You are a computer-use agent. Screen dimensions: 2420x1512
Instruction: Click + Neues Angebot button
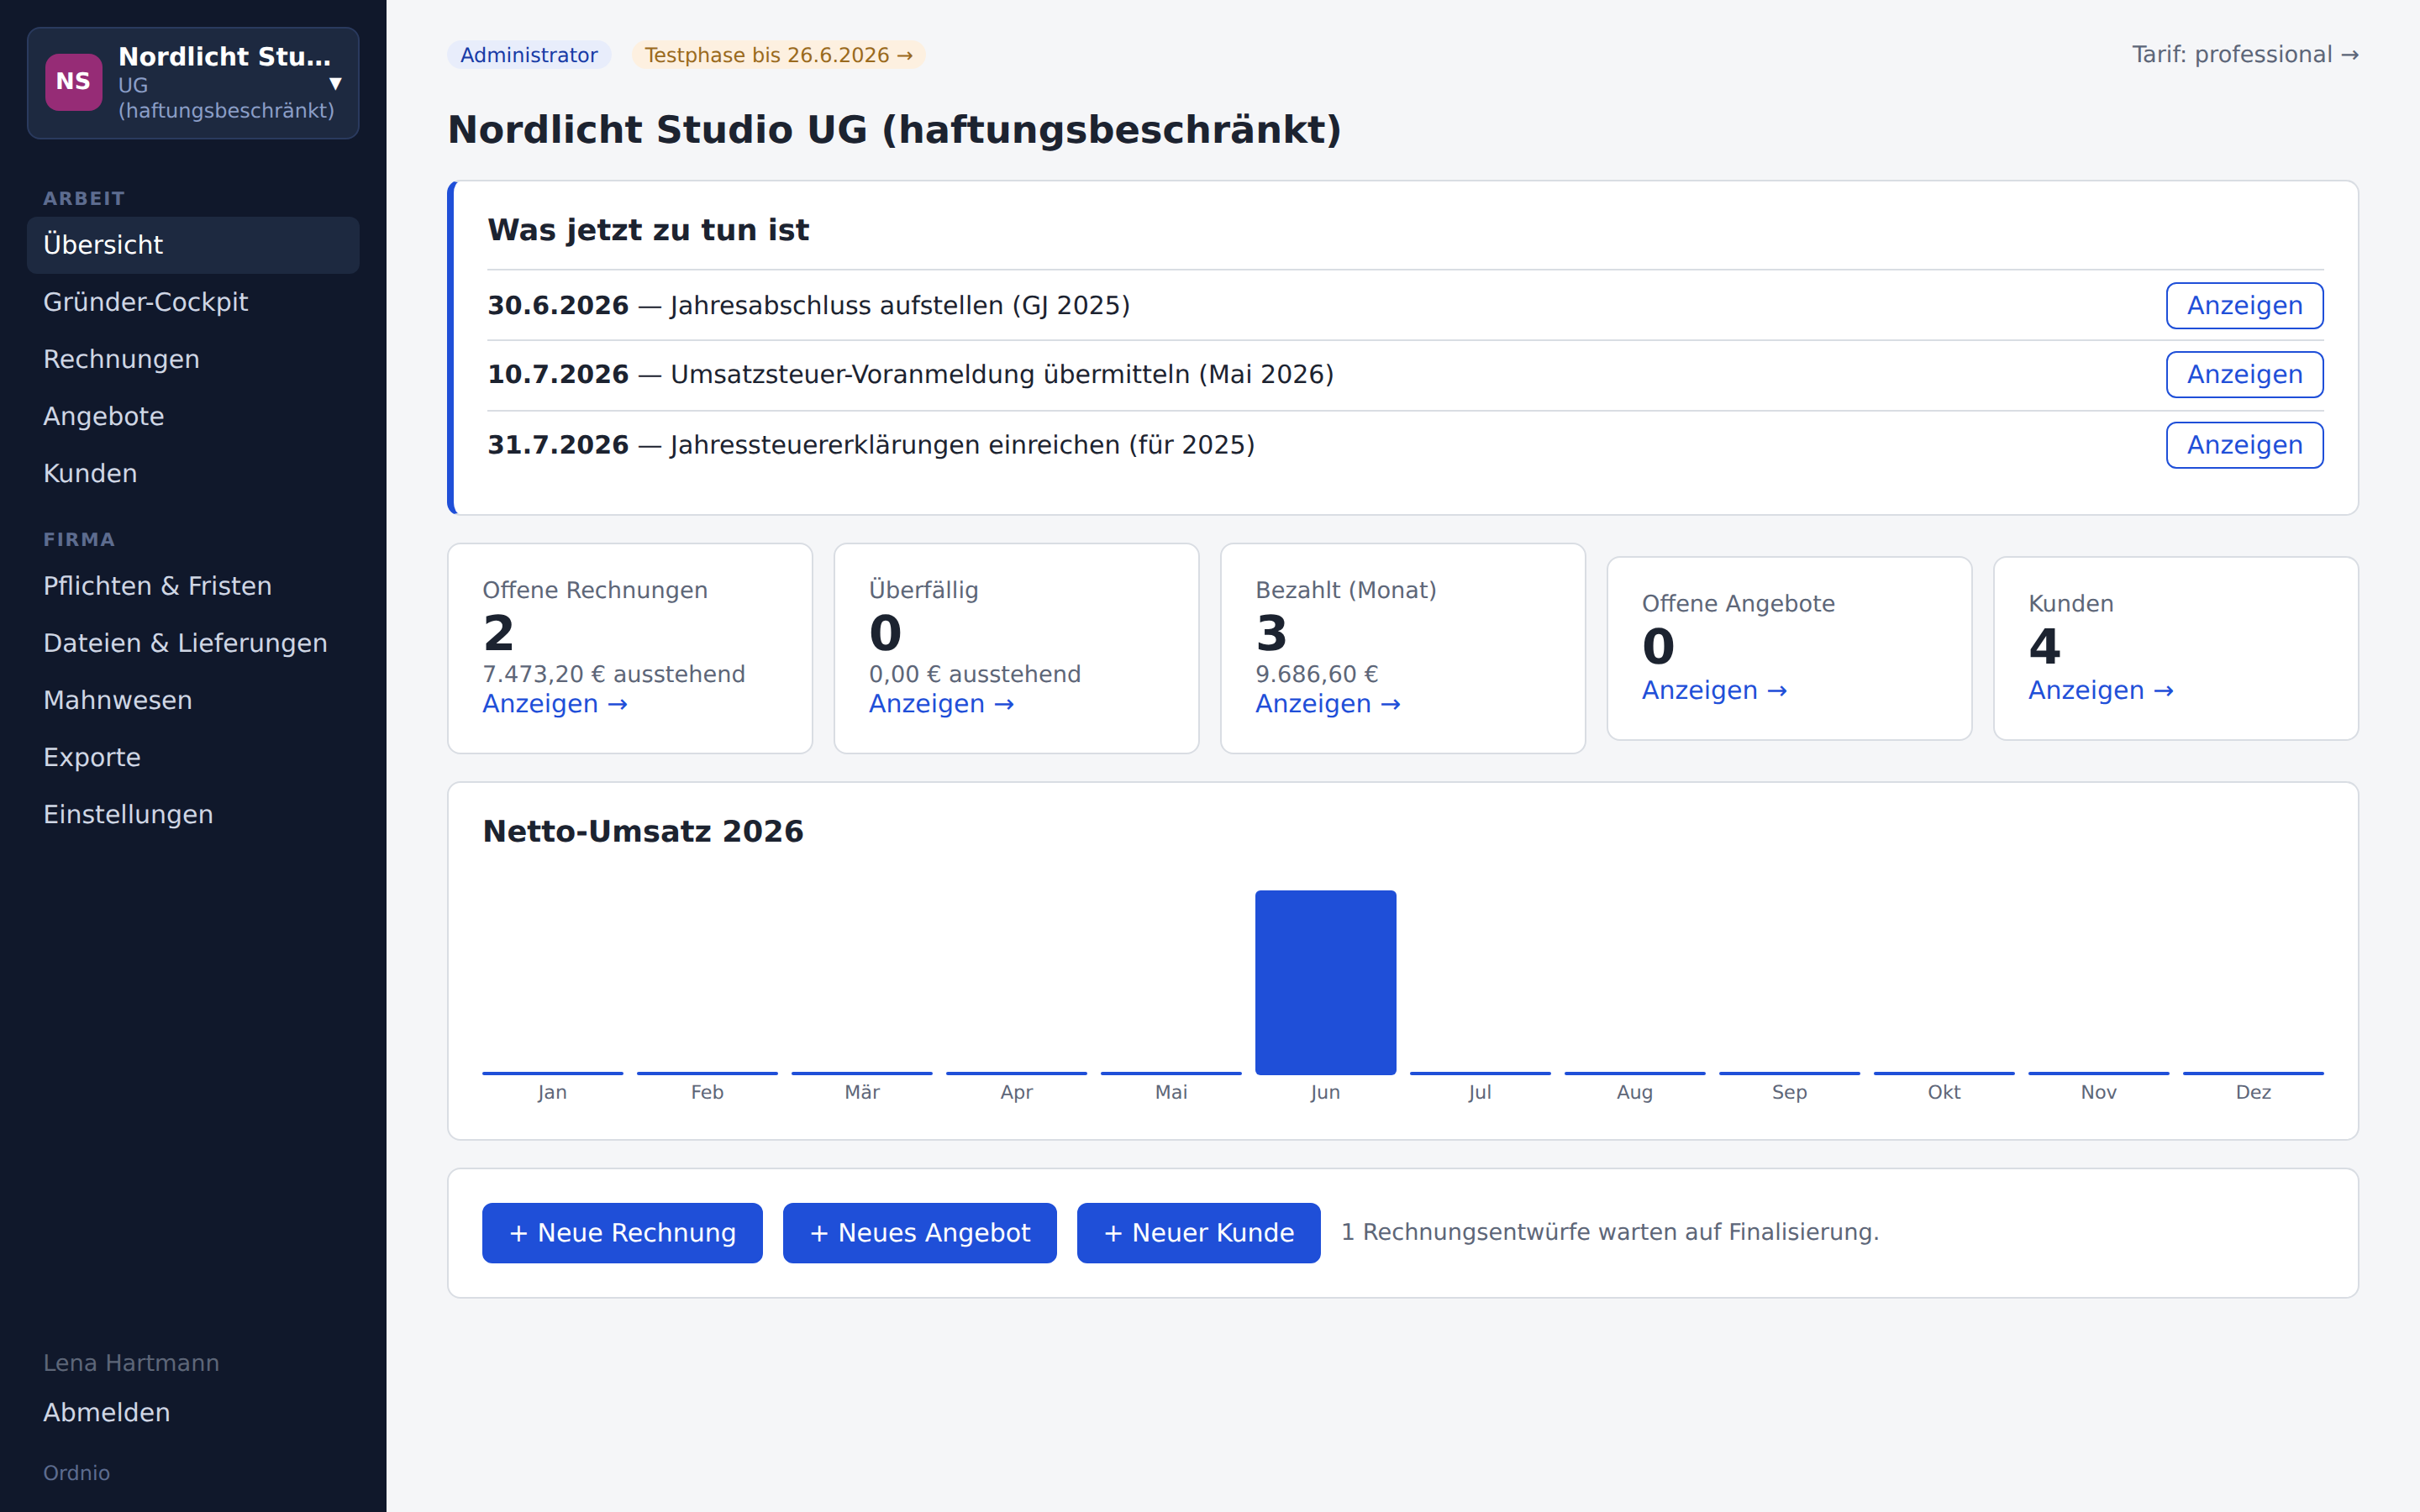click(919, 1233)
